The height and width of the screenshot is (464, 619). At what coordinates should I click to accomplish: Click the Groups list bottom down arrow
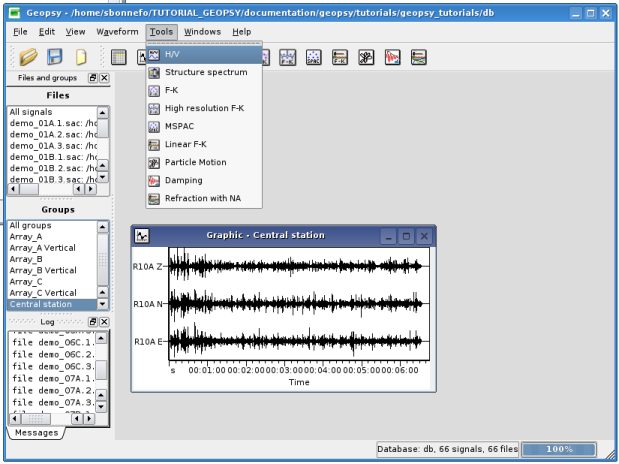click(x=103, y=304)
